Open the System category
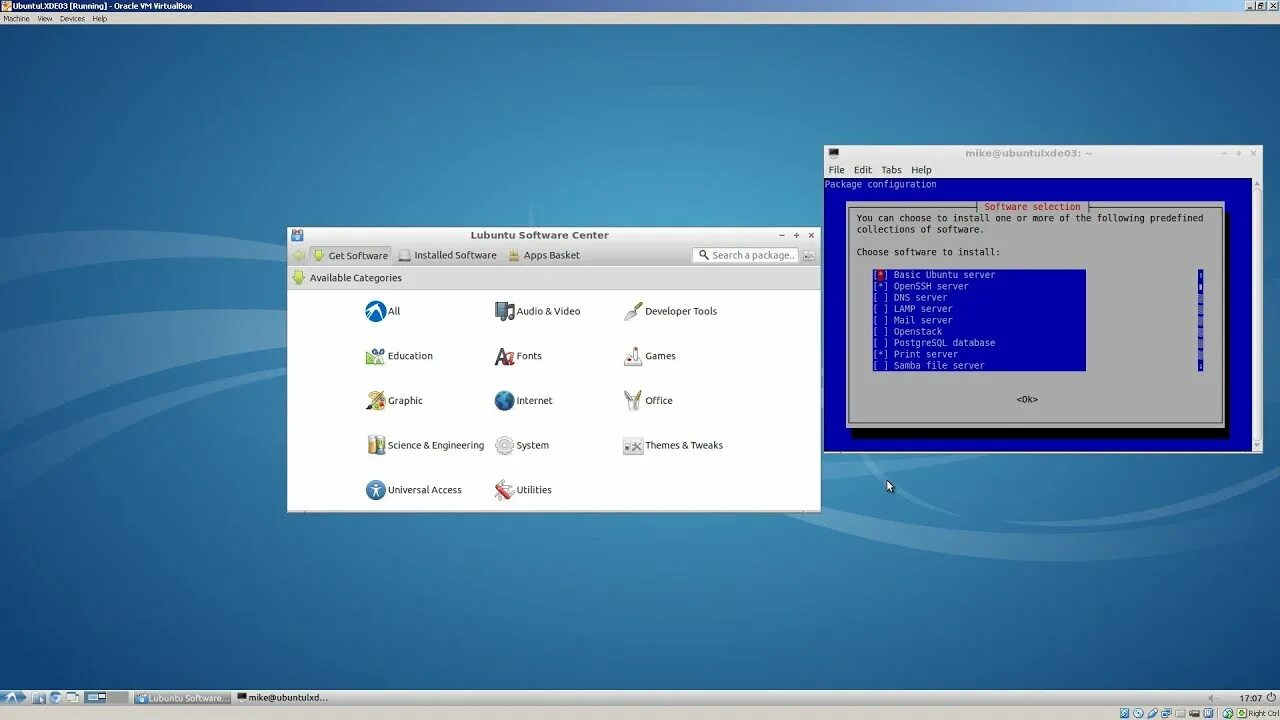The image size is (1280, 720). tap(521, 445)
